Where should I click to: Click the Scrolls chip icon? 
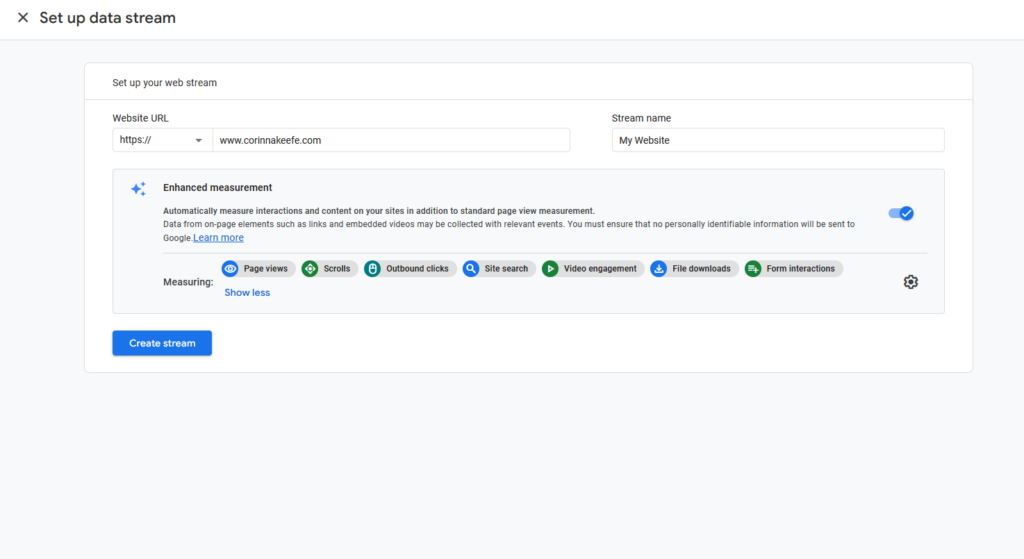(310, 269)
